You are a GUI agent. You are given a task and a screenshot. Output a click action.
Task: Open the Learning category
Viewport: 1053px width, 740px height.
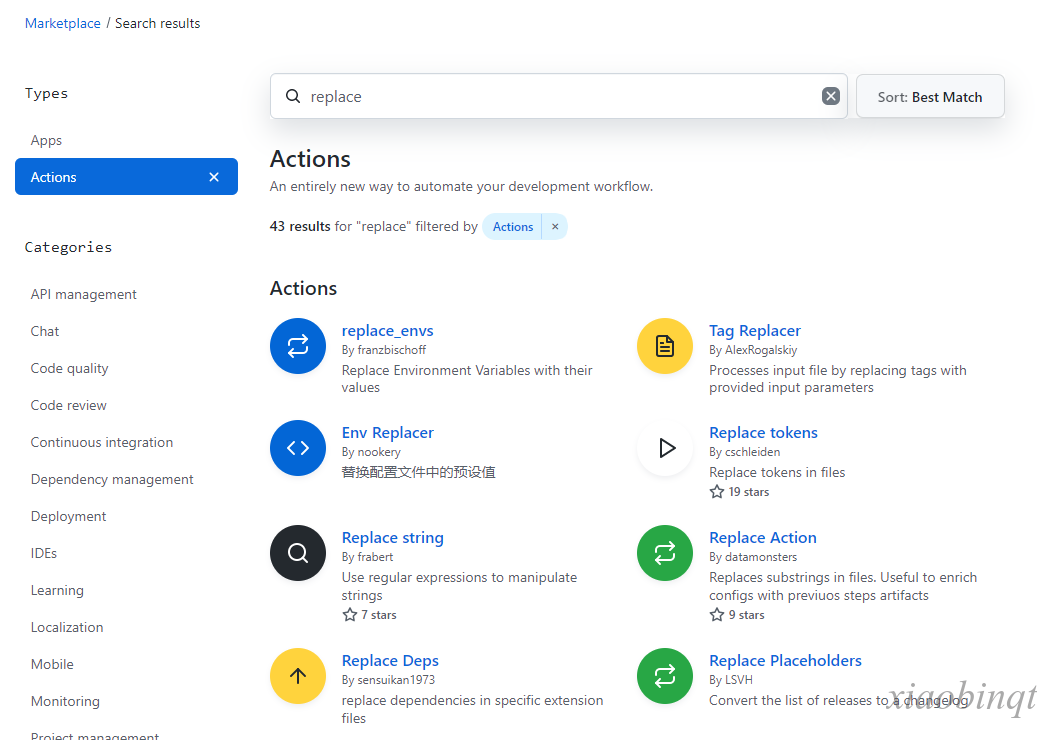point(57,590)
